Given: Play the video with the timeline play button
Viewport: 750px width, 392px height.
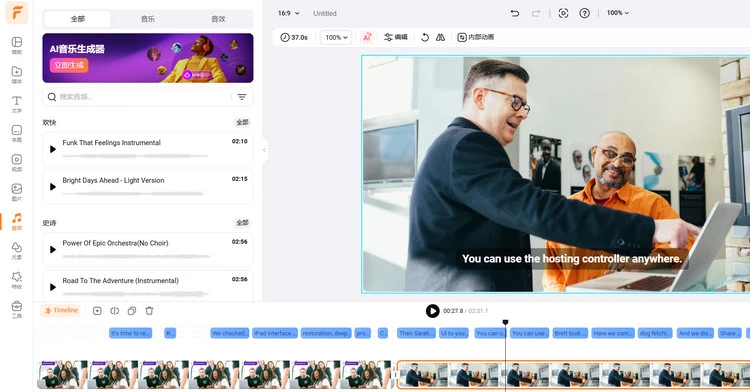Looking at the screenshot, I should pyautogui.click(x=432, y=311).
